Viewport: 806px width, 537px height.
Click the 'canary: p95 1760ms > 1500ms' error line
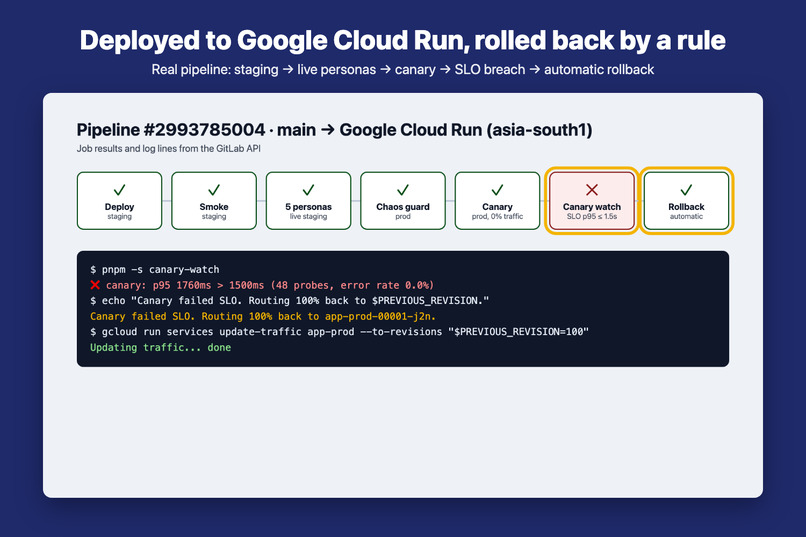(x=262, y=285)
